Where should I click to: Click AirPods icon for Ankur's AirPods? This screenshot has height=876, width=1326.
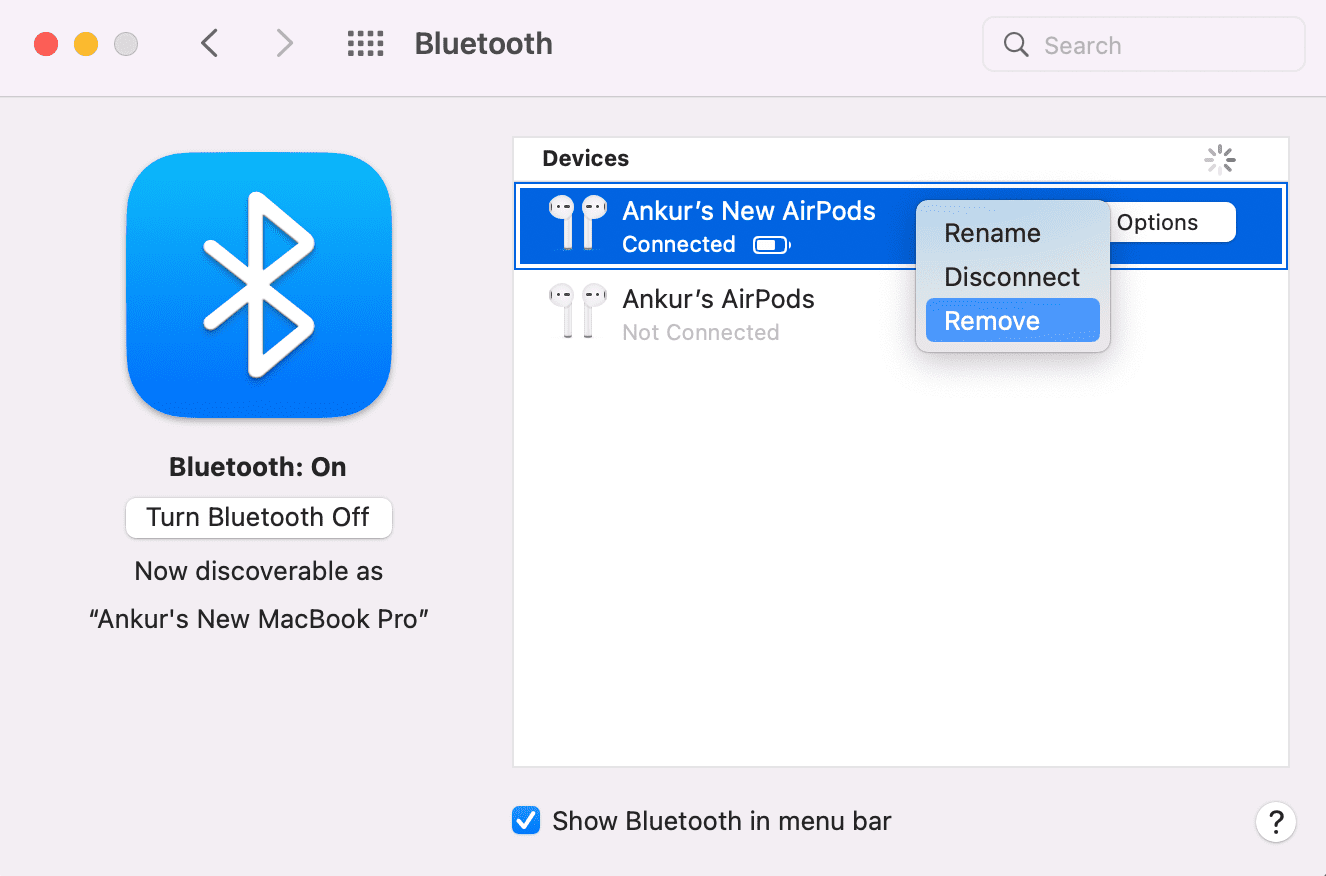point(578,311)
